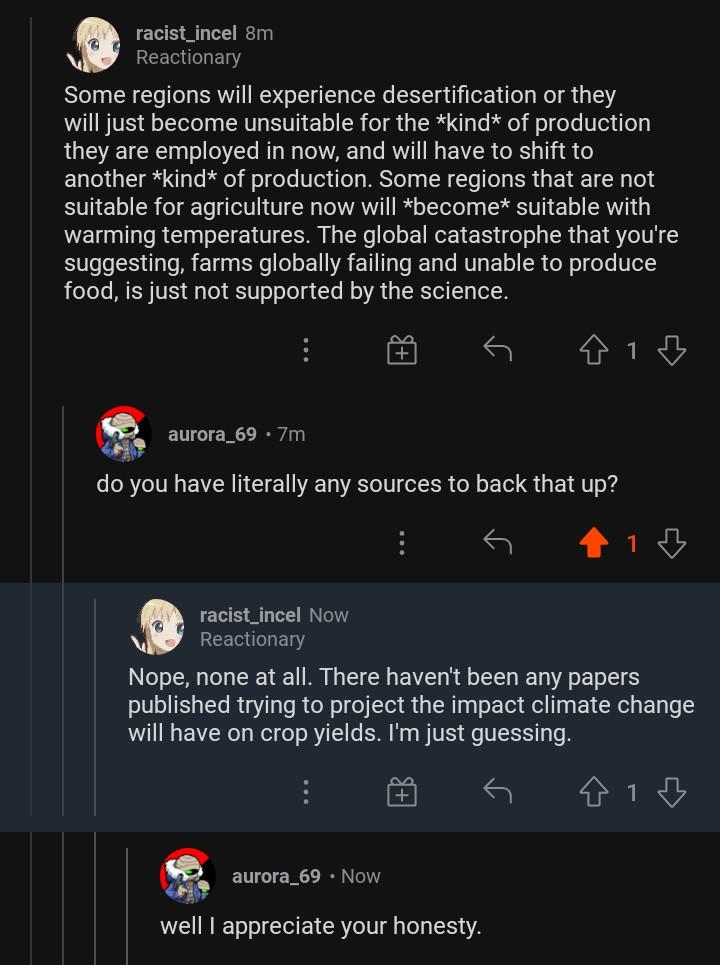Upvote racist_incel's first comment
This screenshot has height=965, width=720.
[x=595, y=350]
